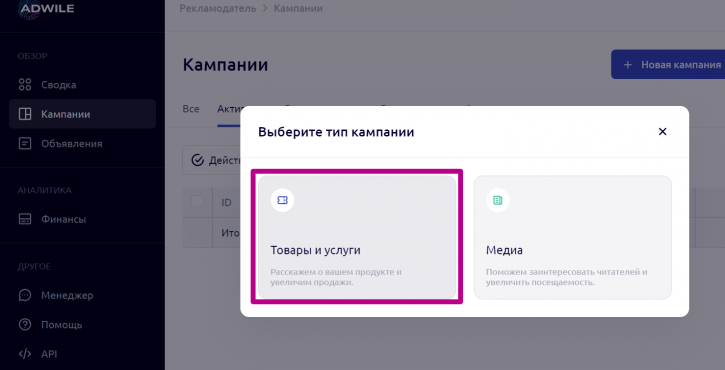Switch to the partly hidden Актив tab
The width and height of the screenshot is (725, 370).
(x=229, y=109)
